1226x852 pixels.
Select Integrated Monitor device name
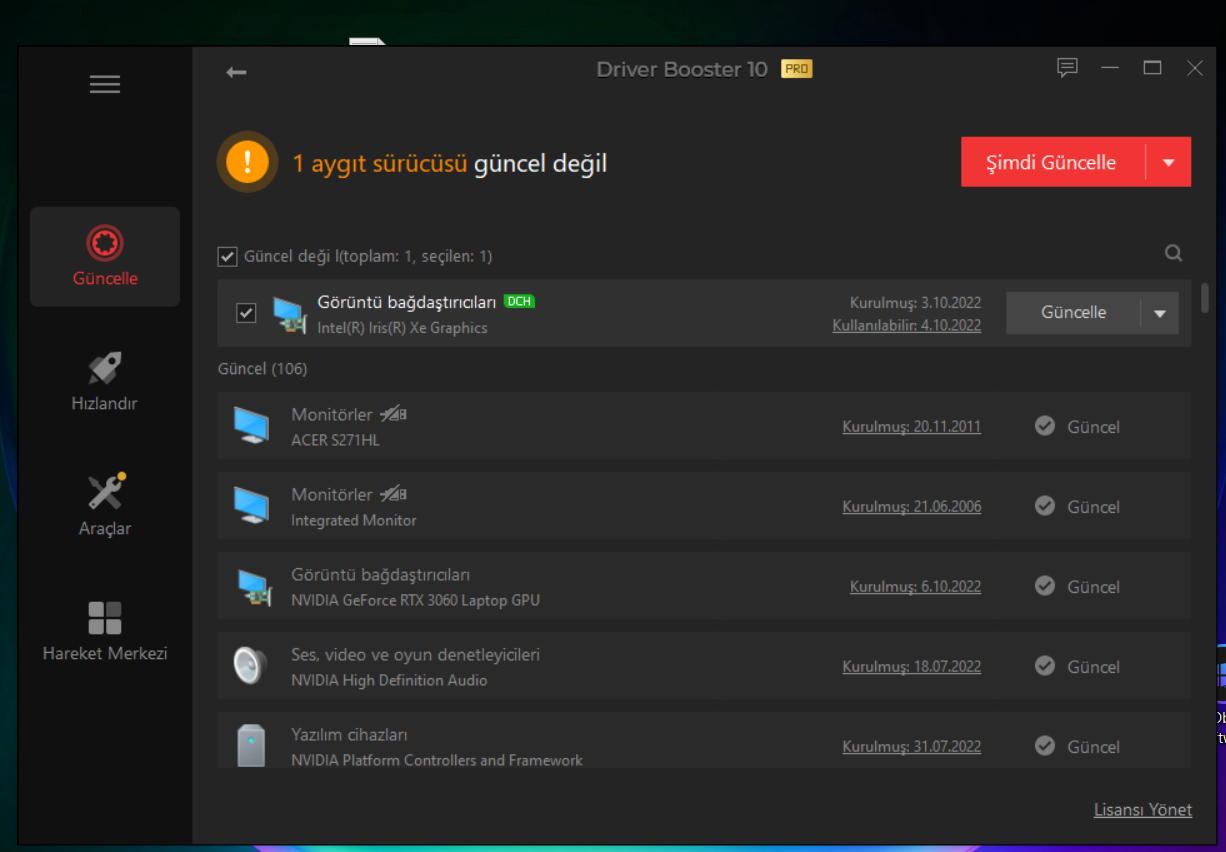click(354, 520)
